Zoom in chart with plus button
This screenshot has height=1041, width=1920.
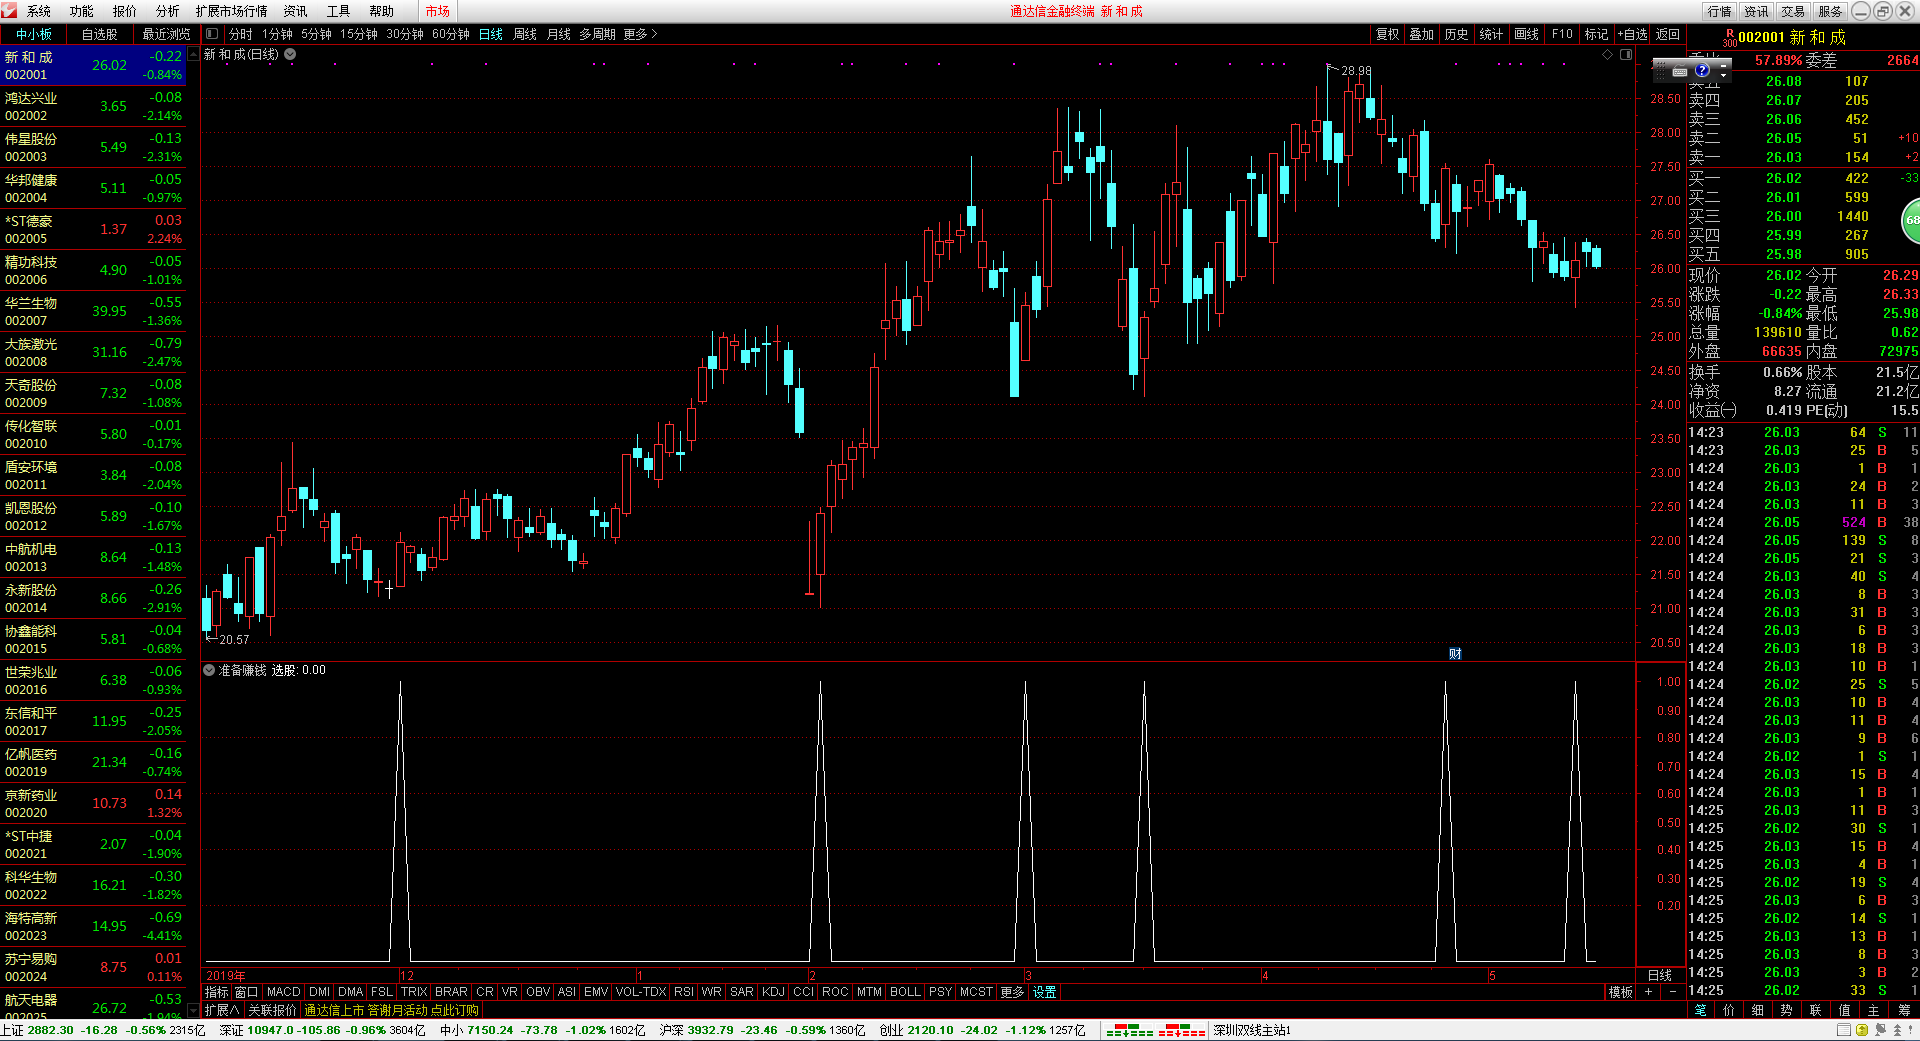pyautogui.click(x=1648, y=992)
